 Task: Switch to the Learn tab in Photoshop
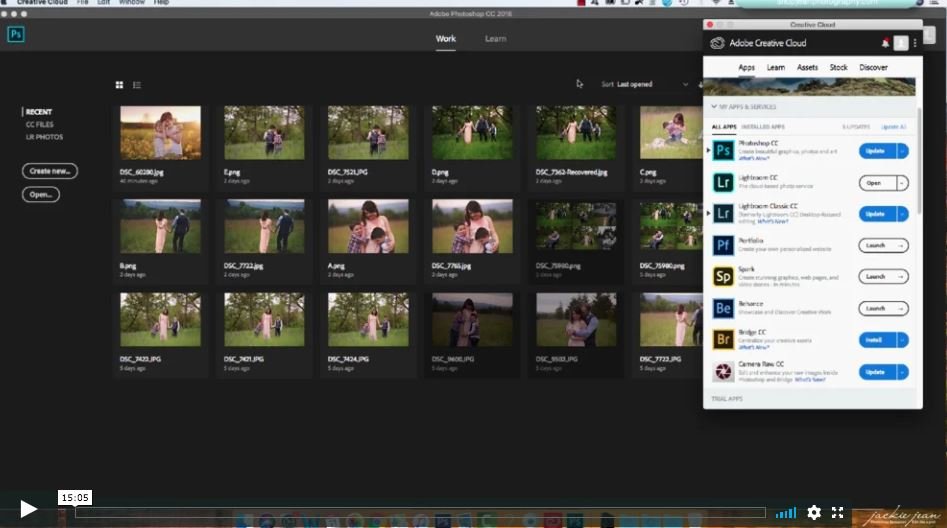click(x=495, y=39)
